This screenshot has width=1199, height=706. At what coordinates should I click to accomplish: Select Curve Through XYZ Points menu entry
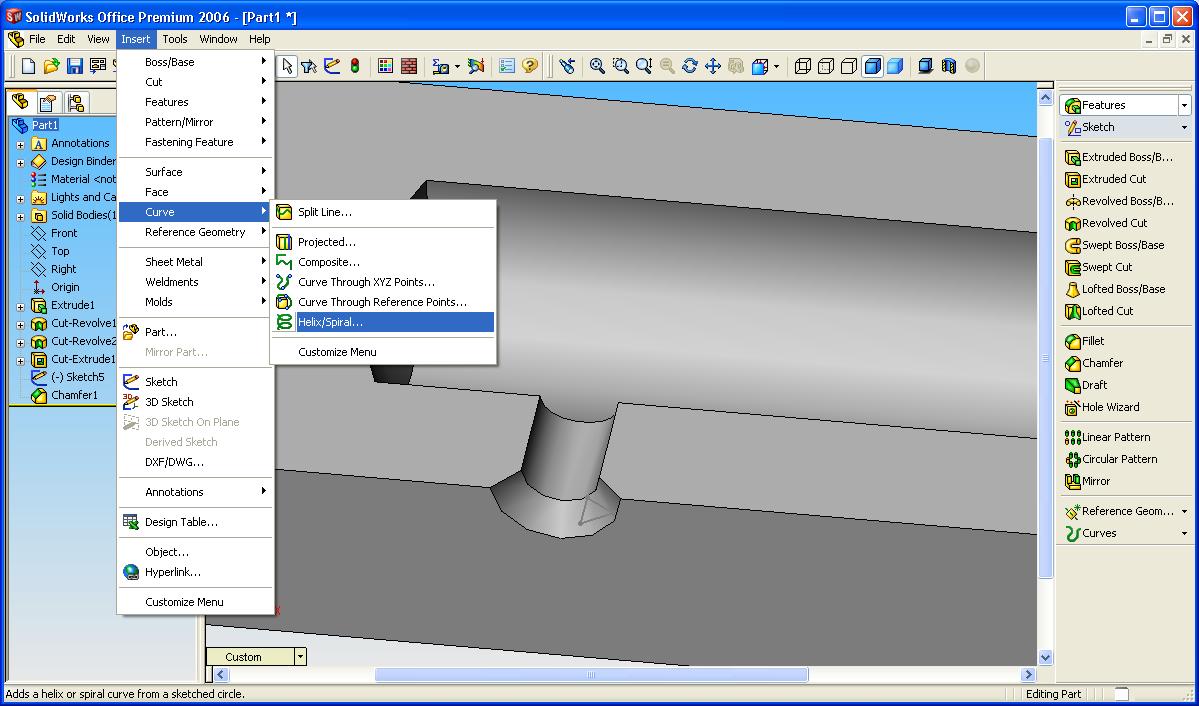(383, 281)
